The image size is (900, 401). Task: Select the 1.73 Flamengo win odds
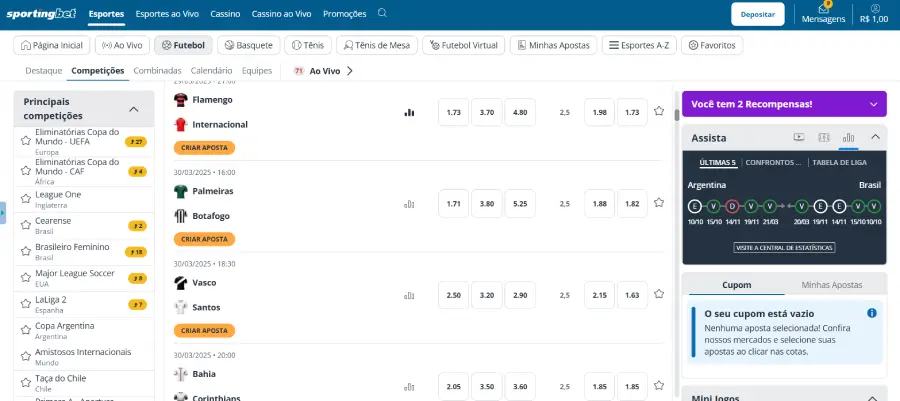click(x=453, y=112)
